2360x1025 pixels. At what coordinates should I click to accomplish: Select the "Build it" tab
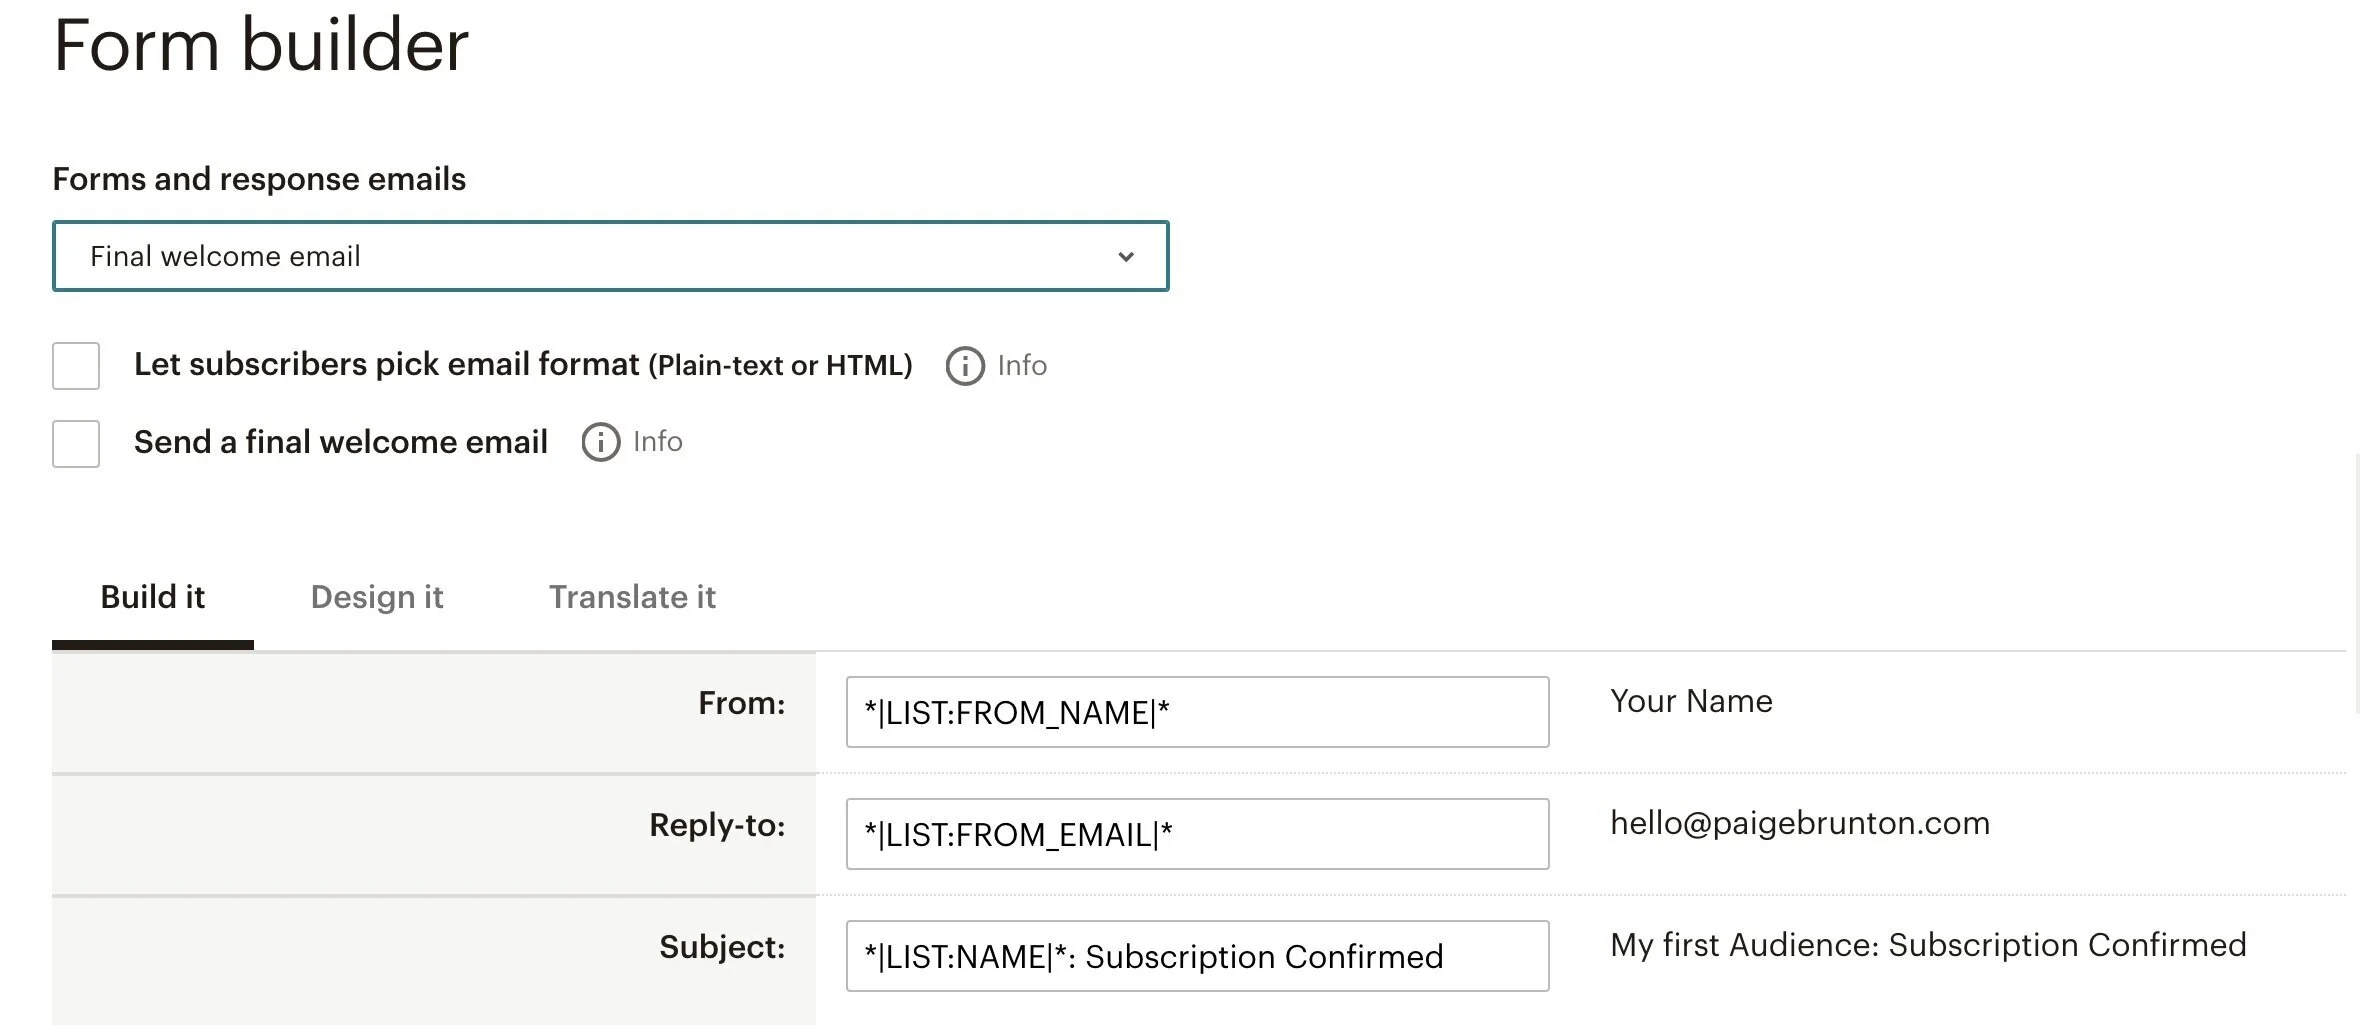pos(152,597)
